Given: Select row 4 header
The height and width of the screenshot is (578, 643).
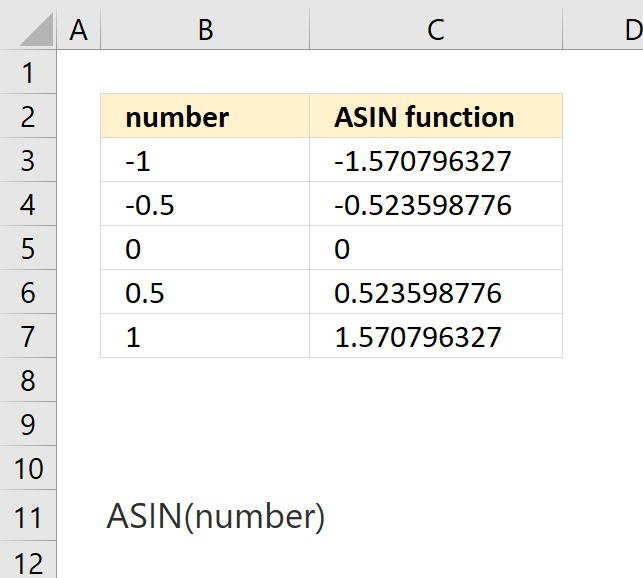Looking at the screenshot, I should (28, 204).
